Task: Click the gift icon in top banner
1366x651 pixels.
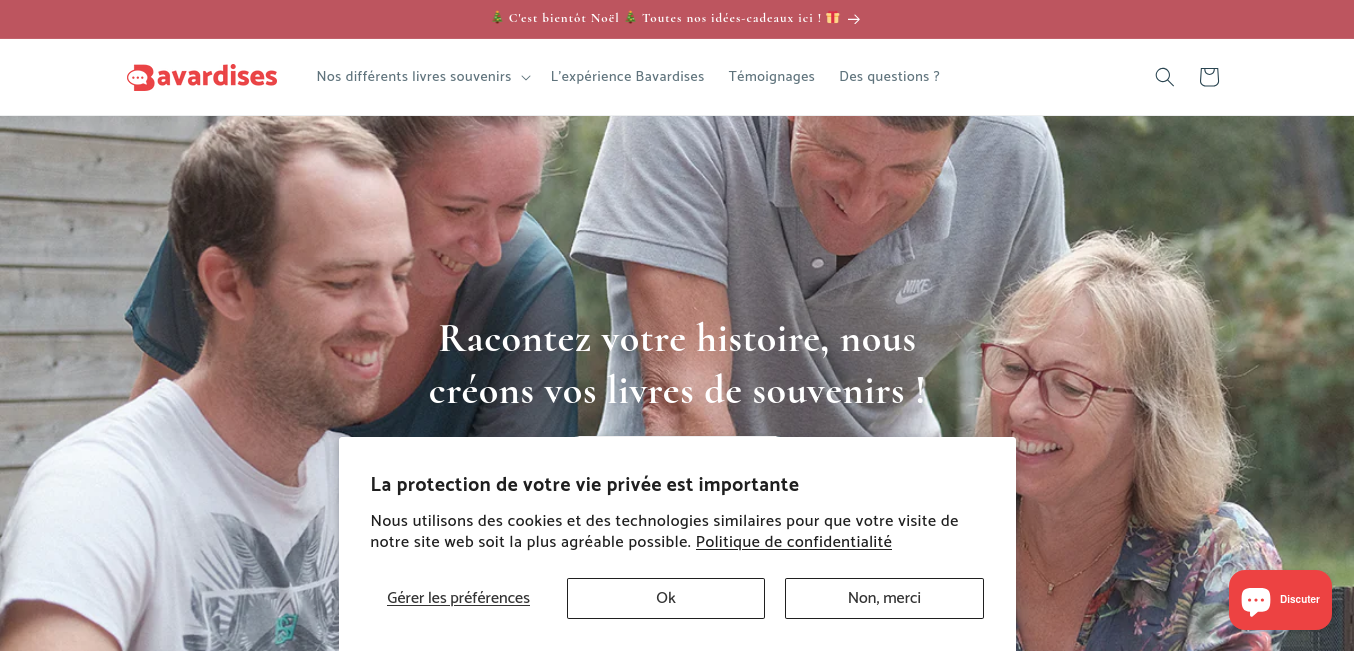Action: (833, 18)
